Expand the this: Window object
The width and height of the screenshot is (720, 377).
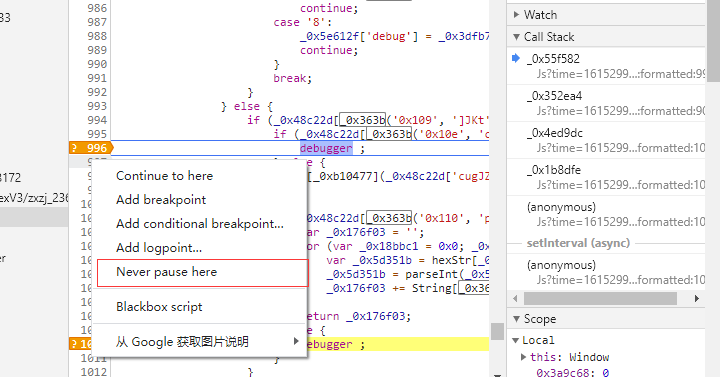(523, 357)
